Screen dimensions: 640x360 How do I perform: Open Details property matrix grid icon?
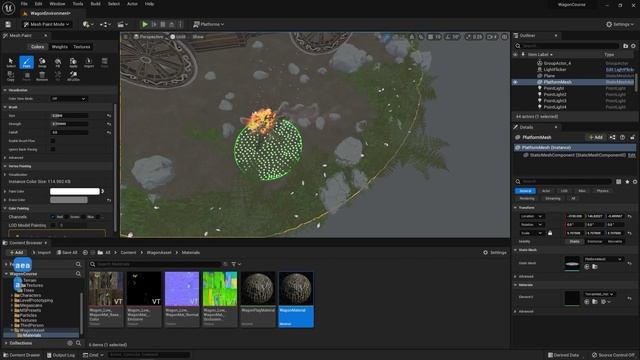coord(619,182)
